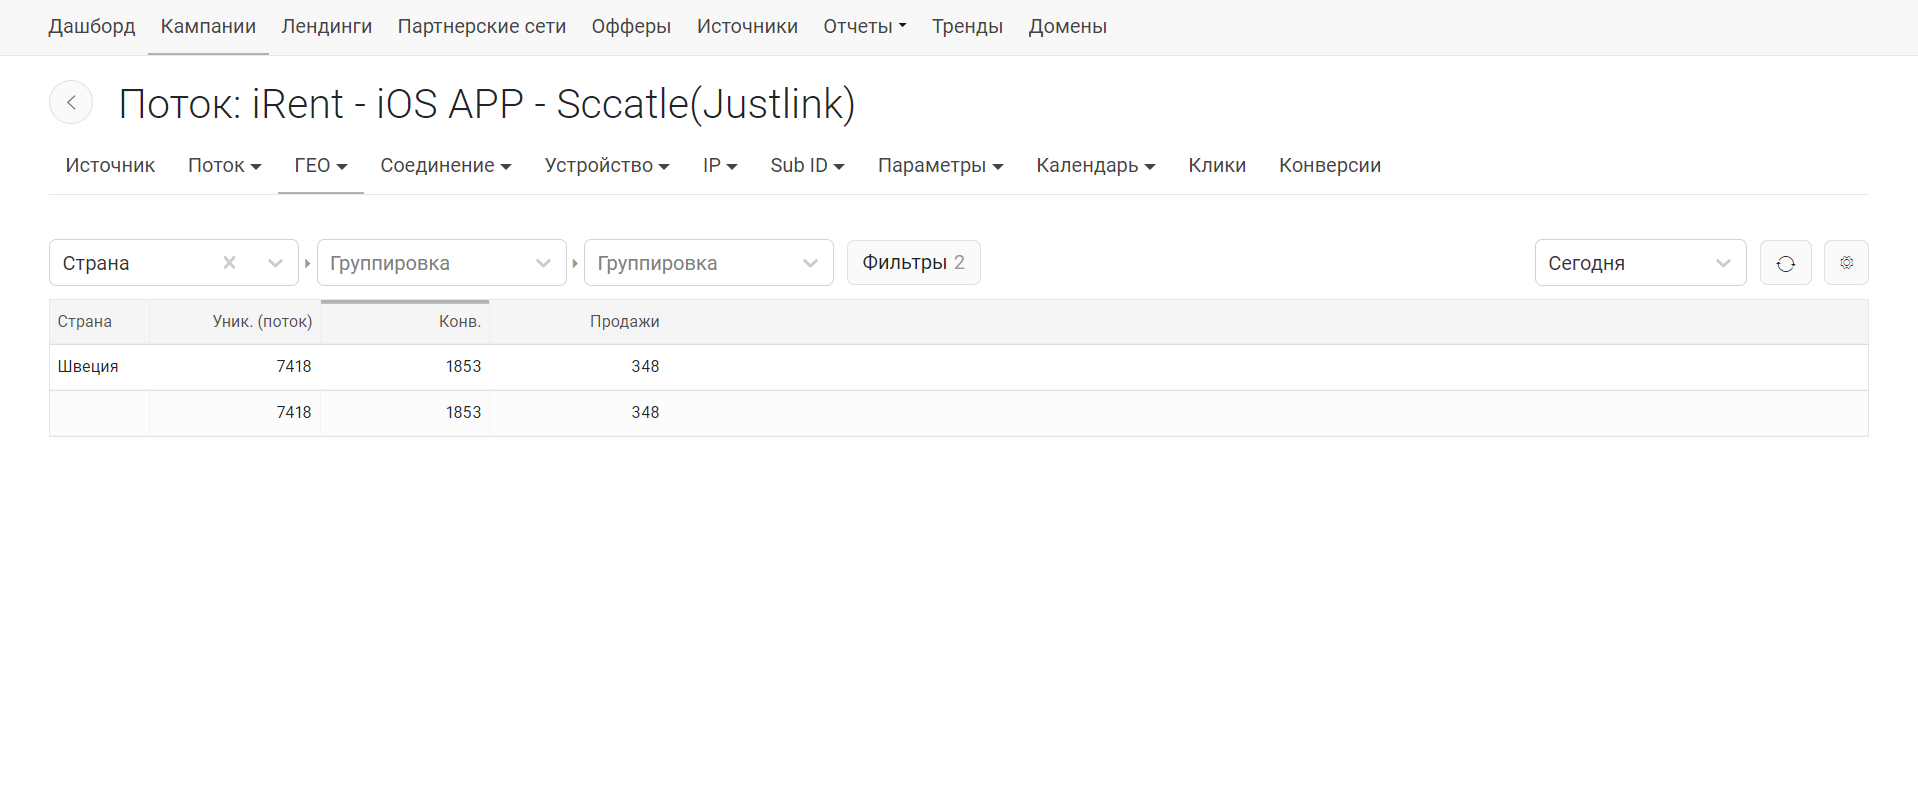Expand the IP tab dropdown
This screenshot has height=799, width=1918.
coord(719,165)
